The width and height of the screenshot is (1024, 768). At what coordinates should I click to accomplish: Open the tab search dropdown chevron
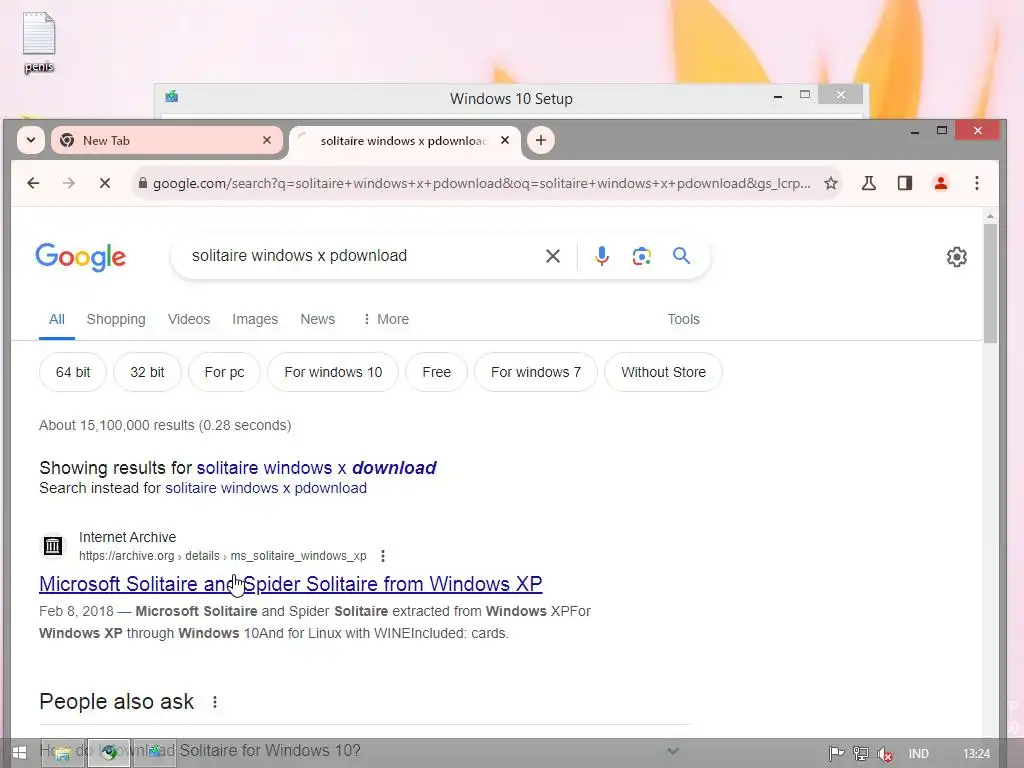pyautogui.click(x=31, y=140)
